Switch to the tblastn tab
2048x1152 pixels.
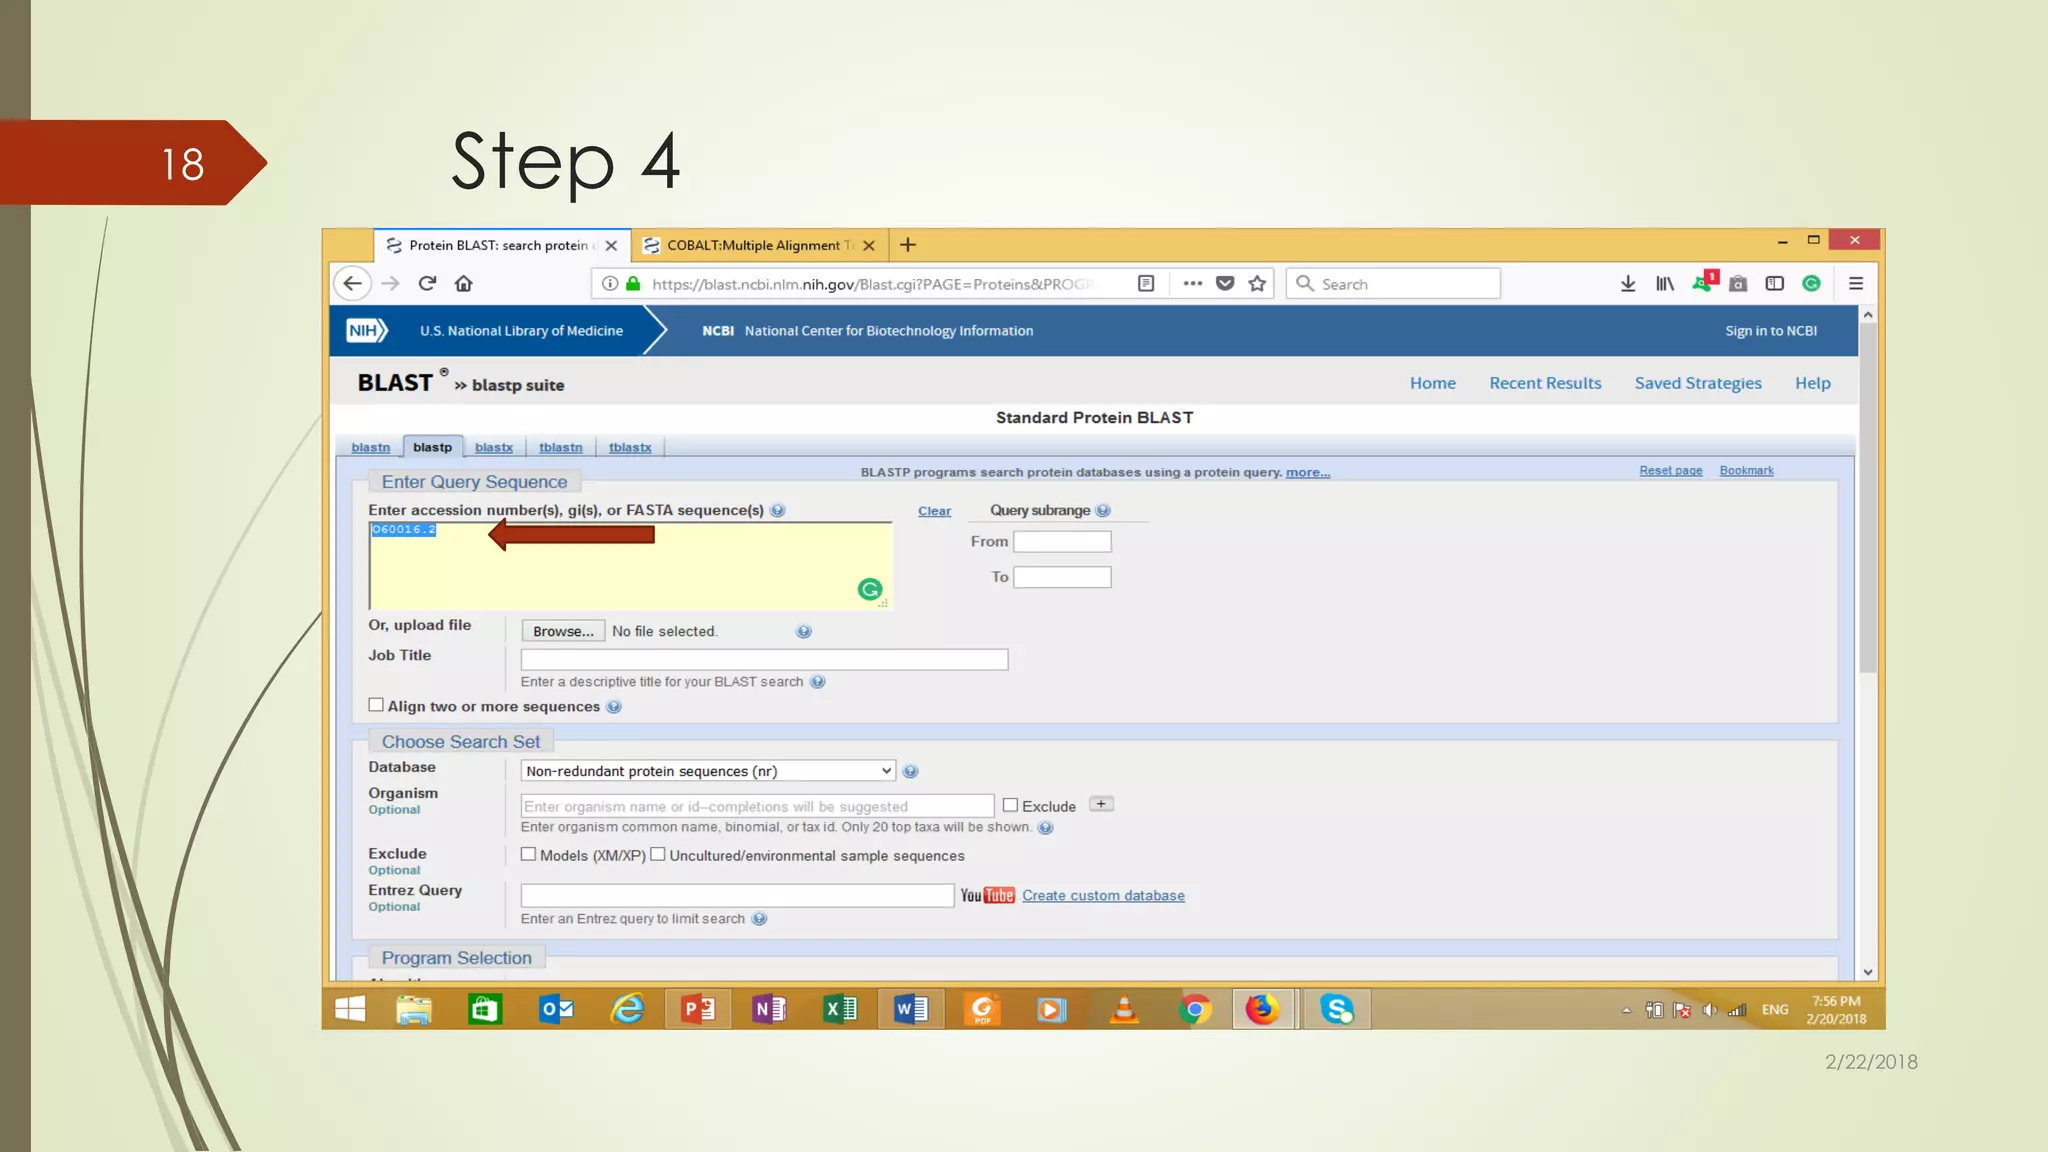pos(560,447)
